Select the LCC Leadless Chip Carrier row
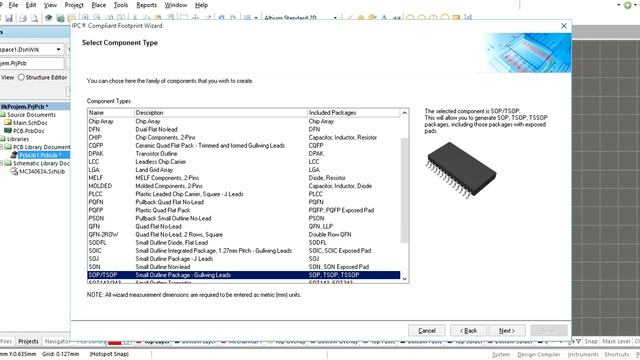 coord(244,162)
